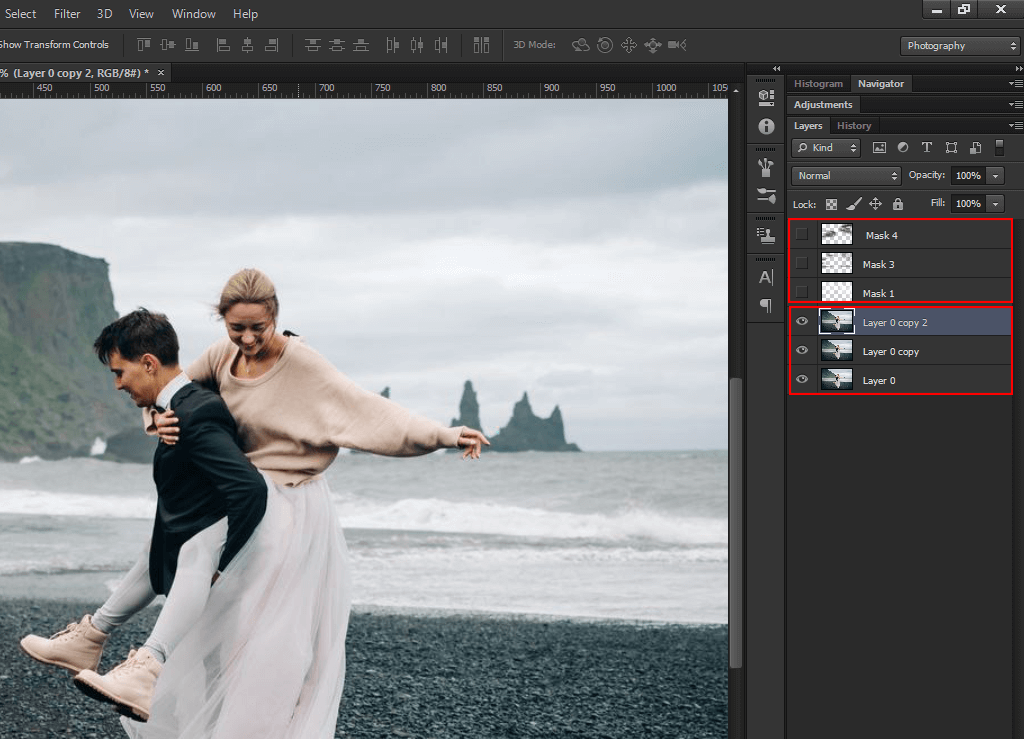Hide the Layer 0 copy layer

click(802, 351)
